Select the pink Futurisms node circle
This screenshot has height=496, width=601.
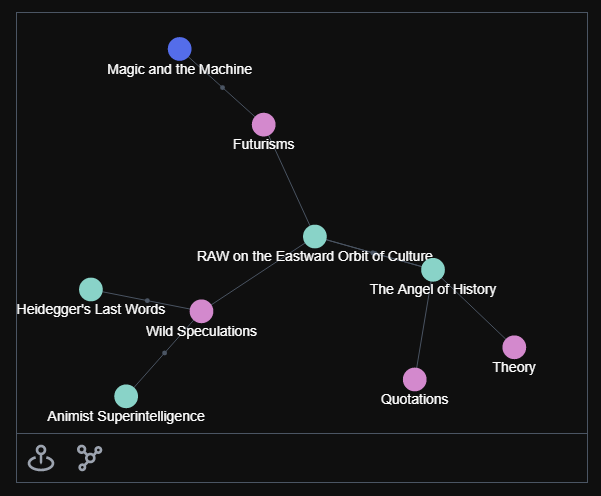pyautogui.click(x=264, y=125)
